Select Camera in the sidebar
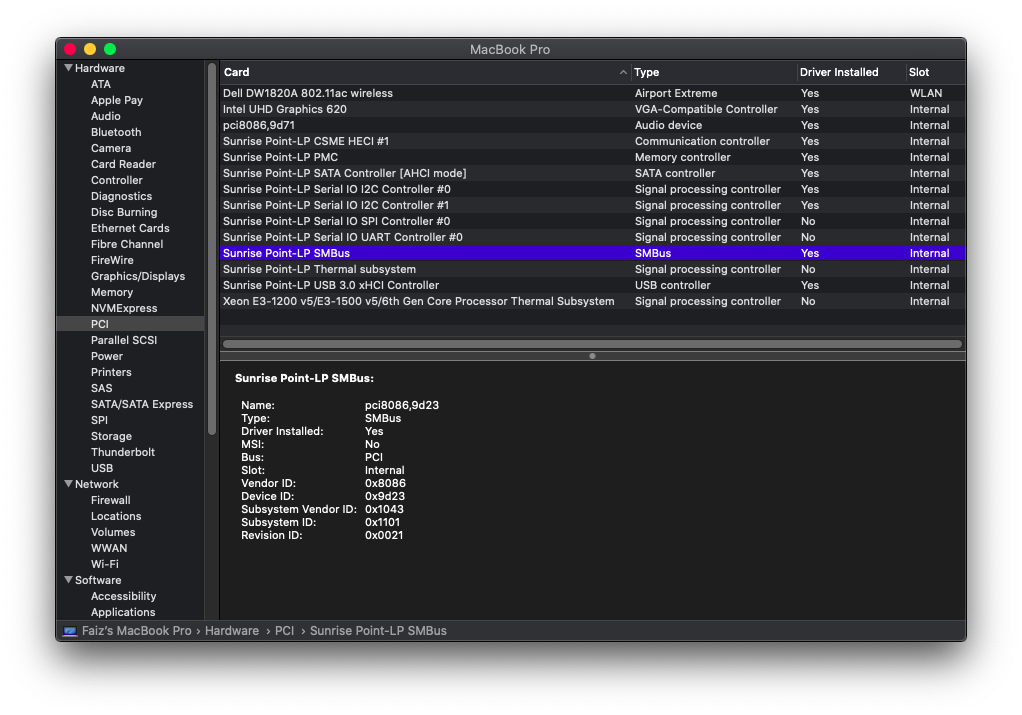 pyautogui.click(x=111, y=148)
